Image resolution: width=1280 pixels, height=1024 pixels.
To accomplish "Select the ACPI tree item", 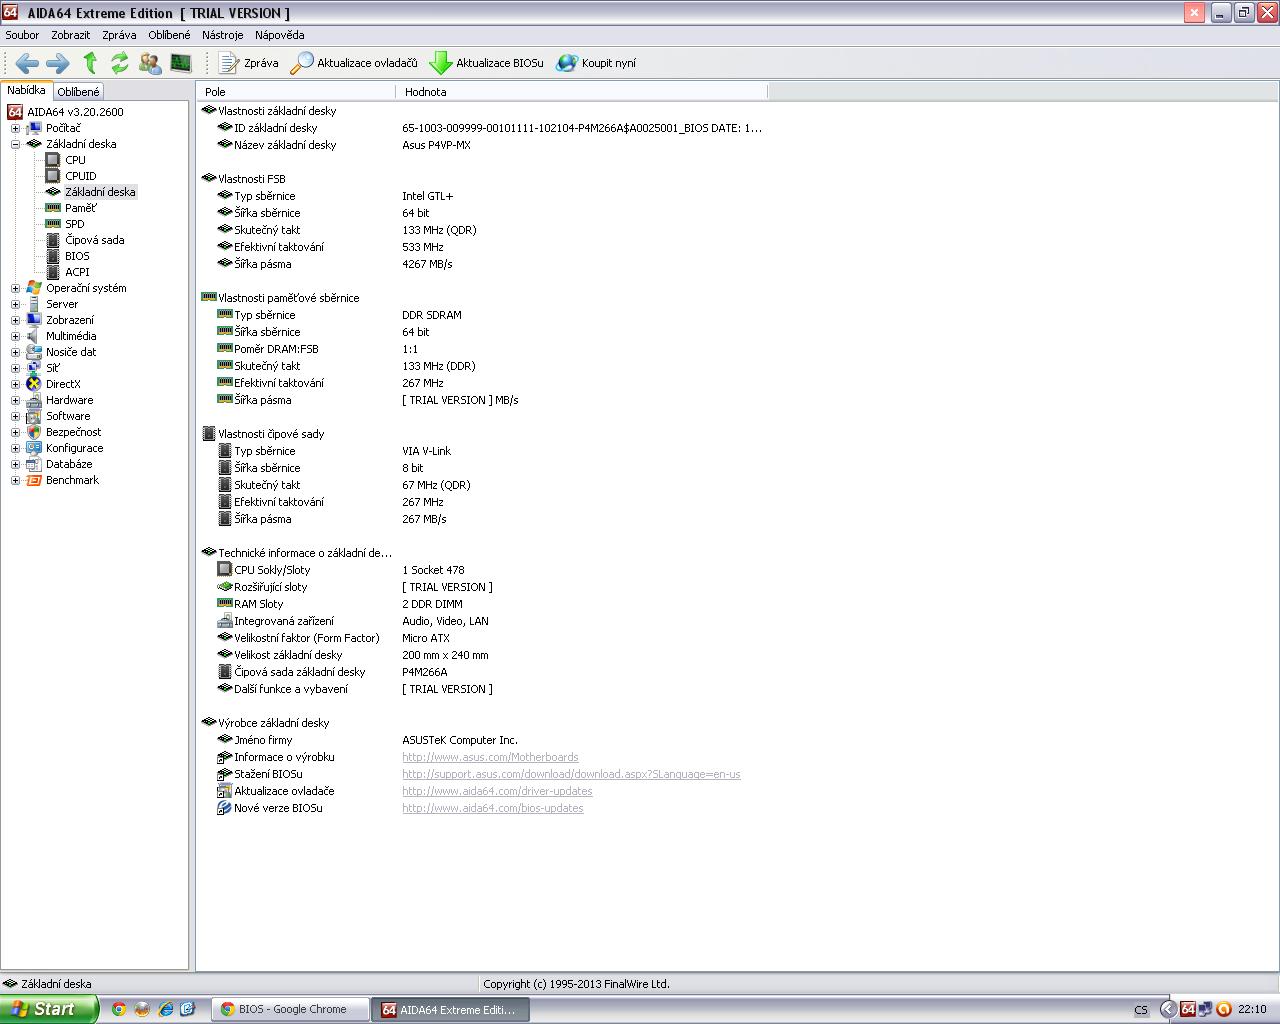I will (77, 272).
